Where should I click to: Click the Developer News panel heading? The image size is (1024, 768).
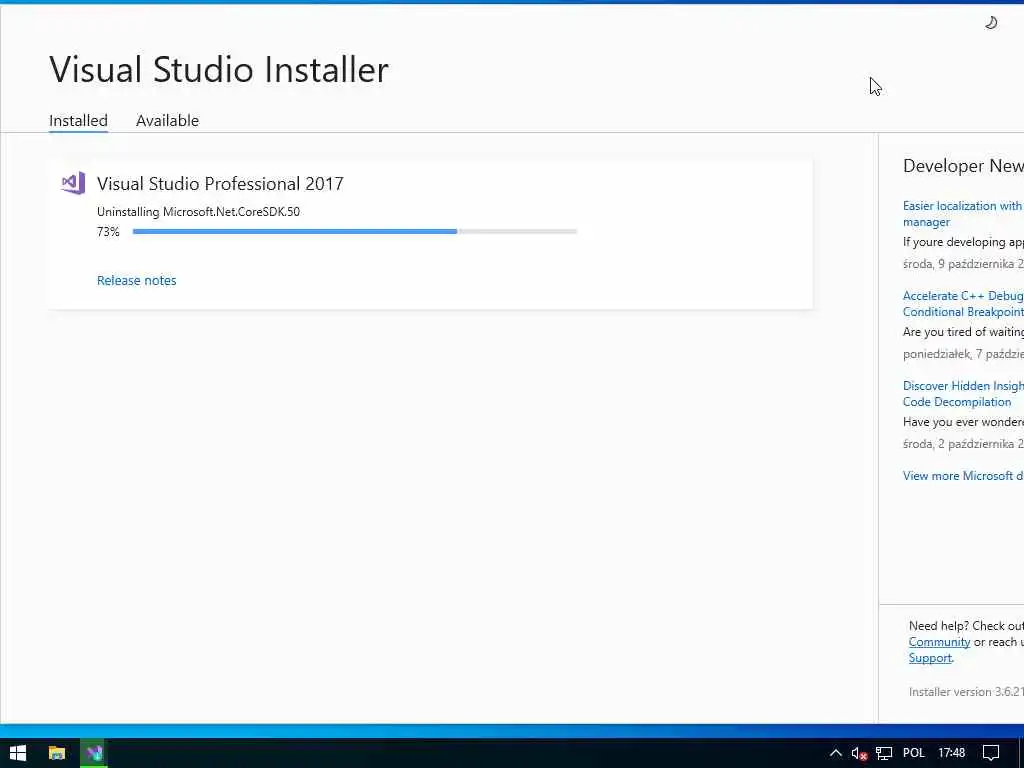click(963, 166)
